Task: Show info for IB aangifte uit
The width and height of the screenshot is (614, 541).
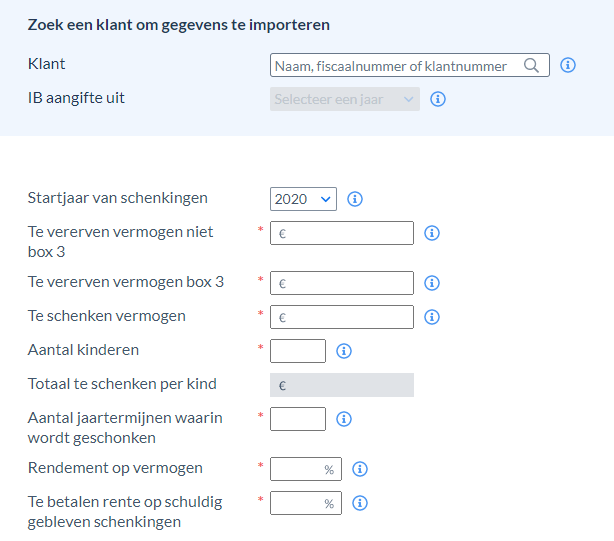Action: click(x=438, y=99)
